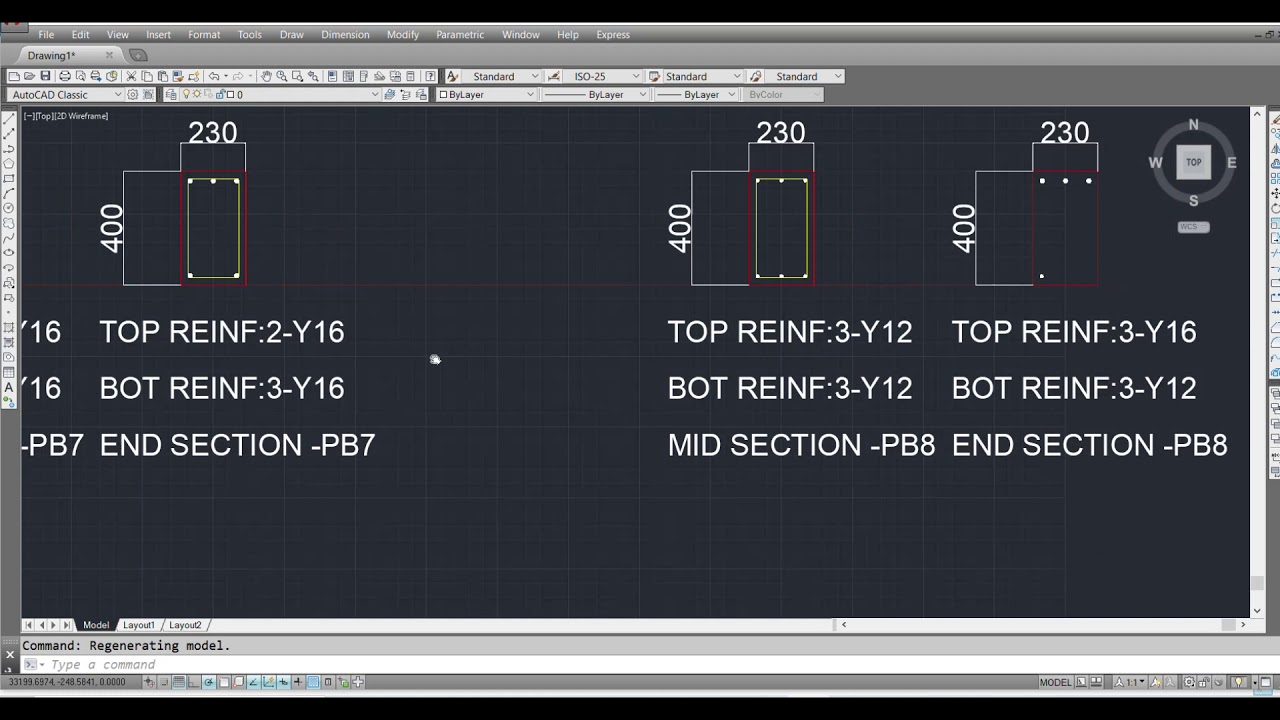Click the Layer Previous icon
This screenshot has width=1280, height=720.
[406, 94]
